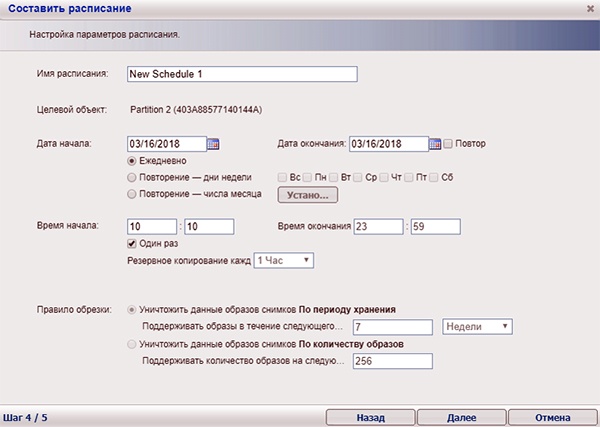Select purge По периоду хранения radio

(132, 310)
